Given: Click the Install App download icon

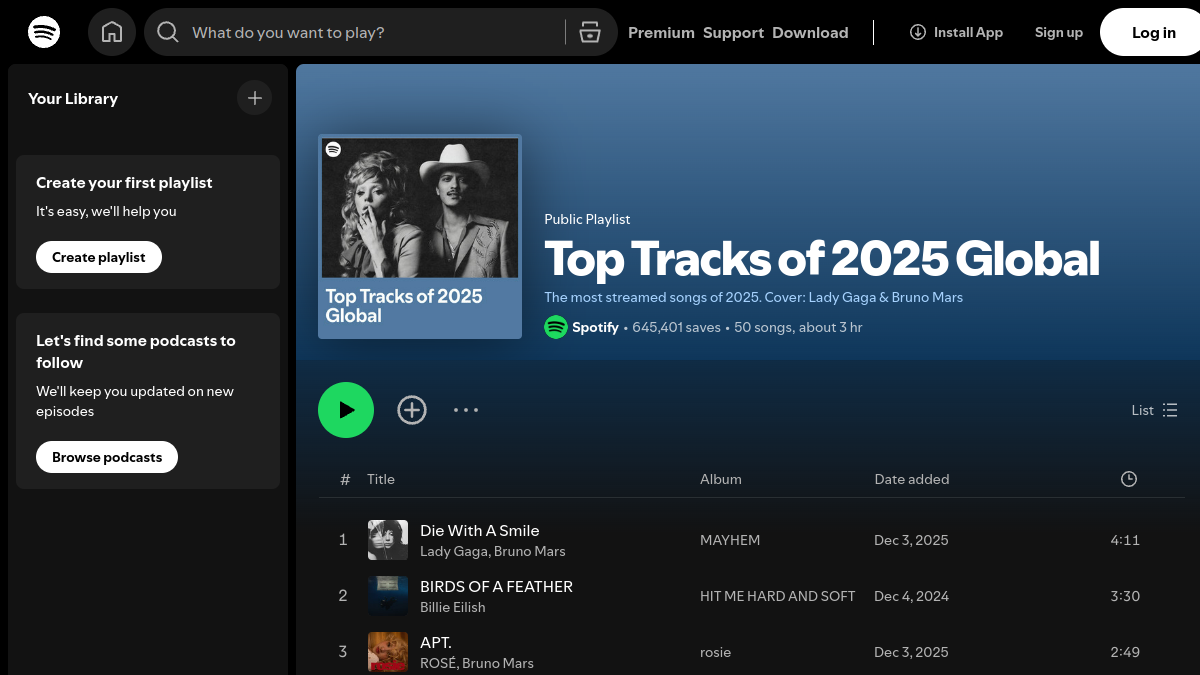Looking at the screenshot, I should point(917,32).
